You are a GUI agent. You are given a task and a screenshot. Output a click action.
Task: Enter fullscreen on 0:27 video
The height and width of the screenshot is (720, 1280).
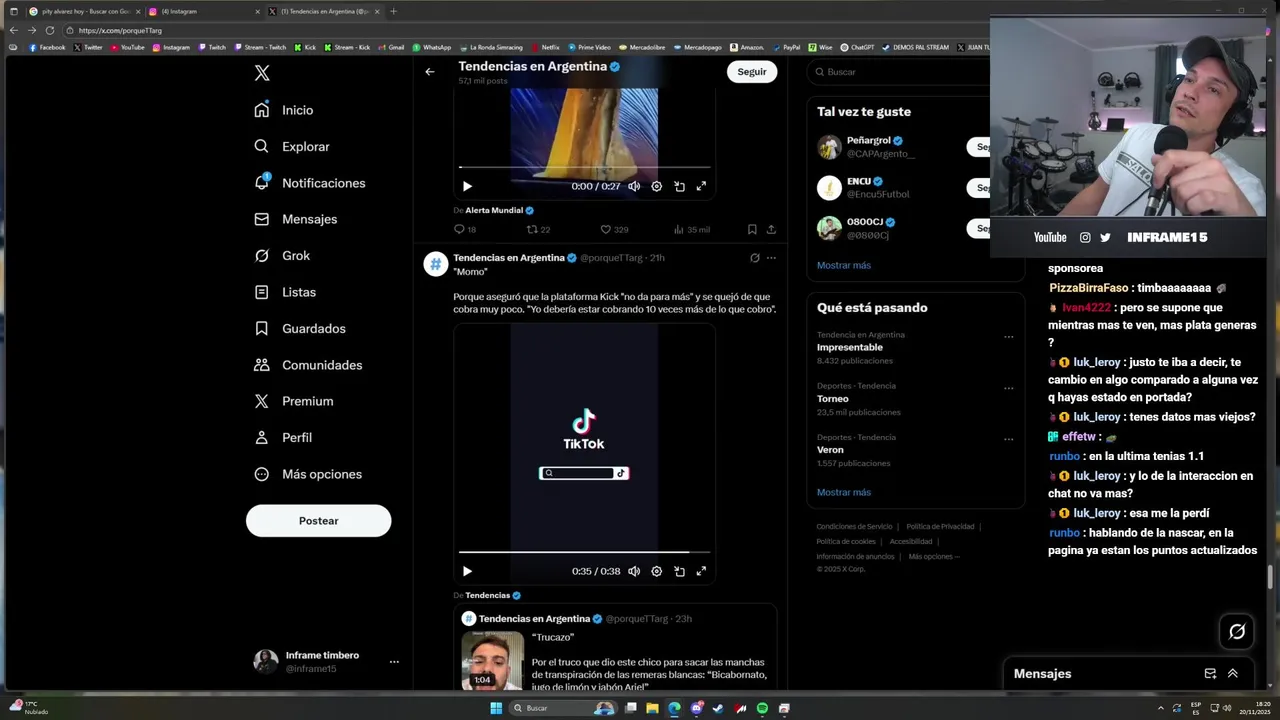tap(701, 186)
